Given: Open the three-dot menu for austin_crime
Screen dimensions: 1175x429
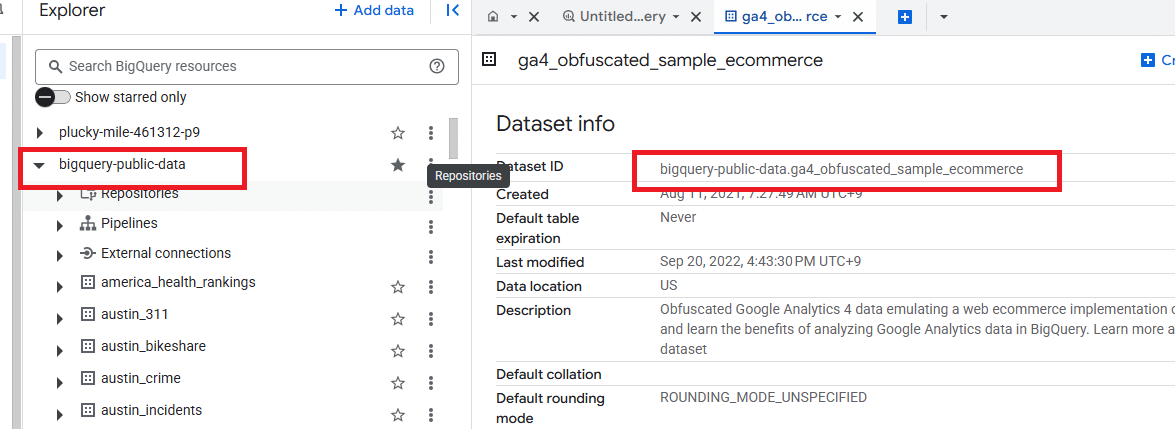Looking at the screenshot, I should point(431,382).
